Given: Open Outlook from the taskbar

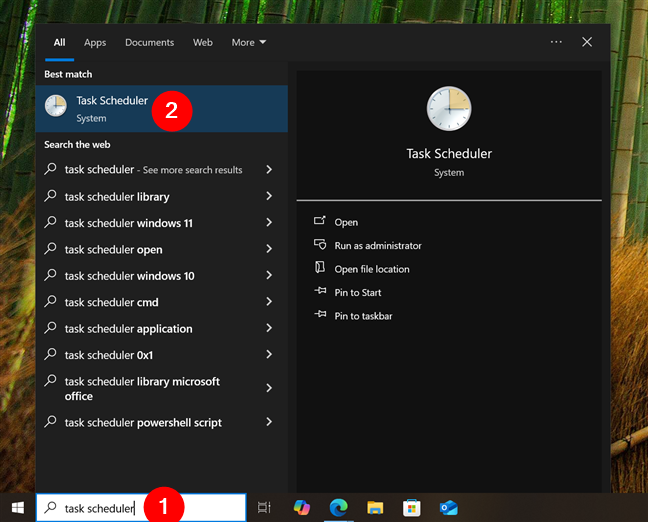Looking at the screenshot, I should (448, 508).
